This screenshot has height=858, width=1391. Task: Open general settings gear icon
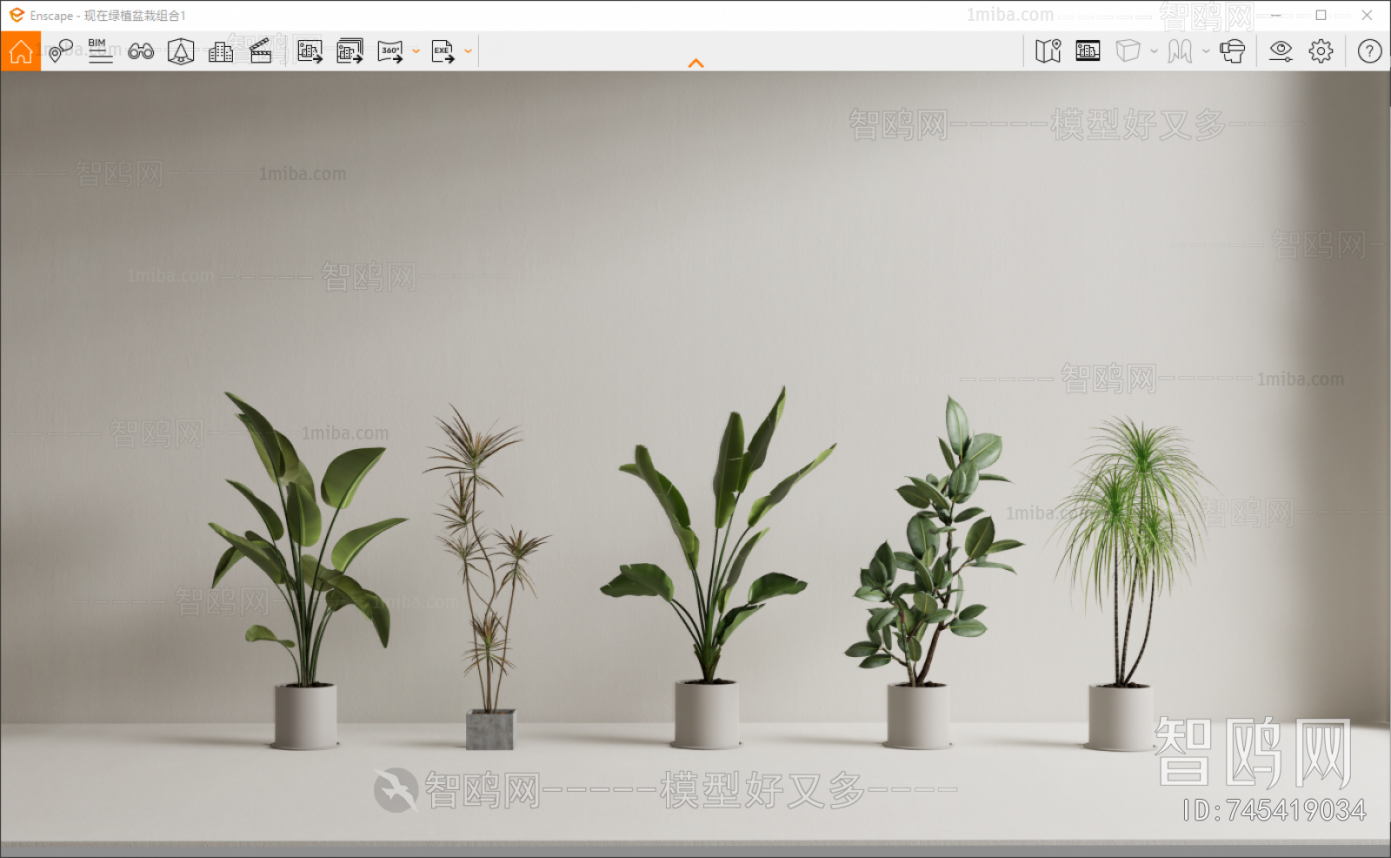1321,51
